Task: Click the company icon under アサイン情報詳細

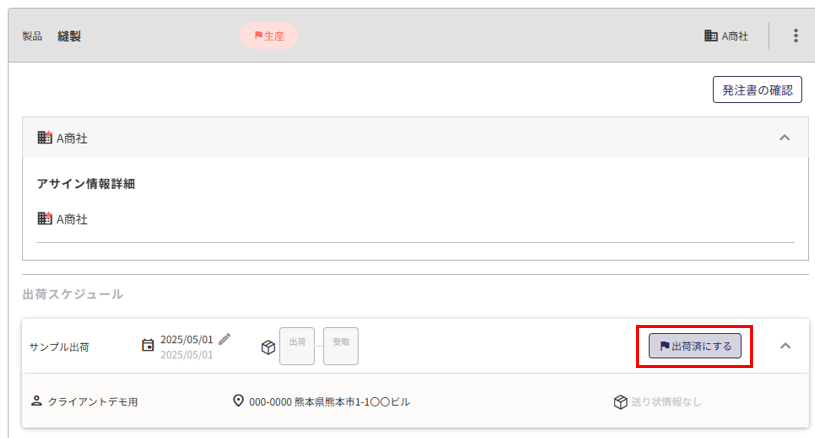Action: [45, 218]
